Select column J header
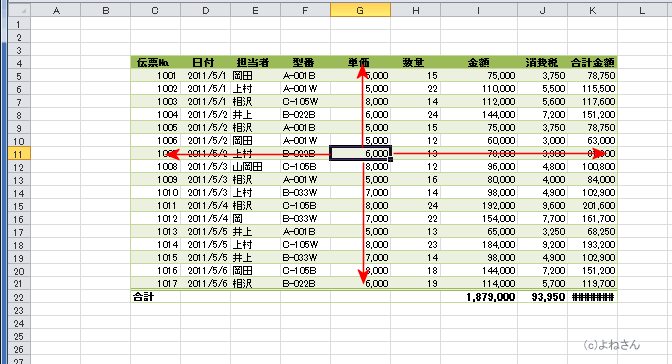 (543, 10)
